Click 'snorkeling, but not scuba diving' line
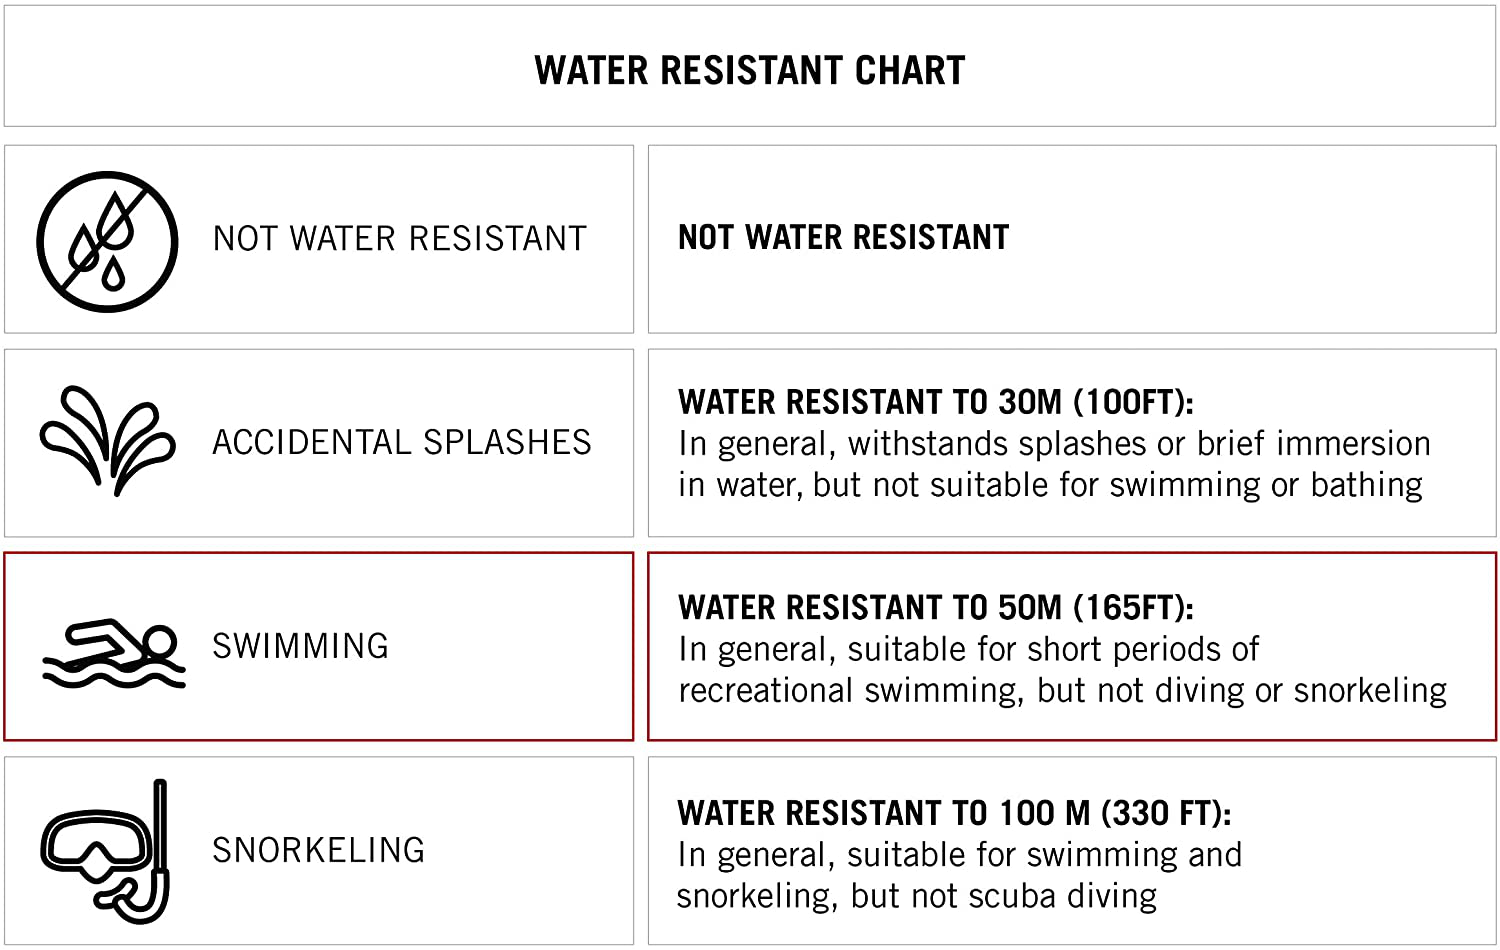 pyautogui.click(x=916, y=896)
